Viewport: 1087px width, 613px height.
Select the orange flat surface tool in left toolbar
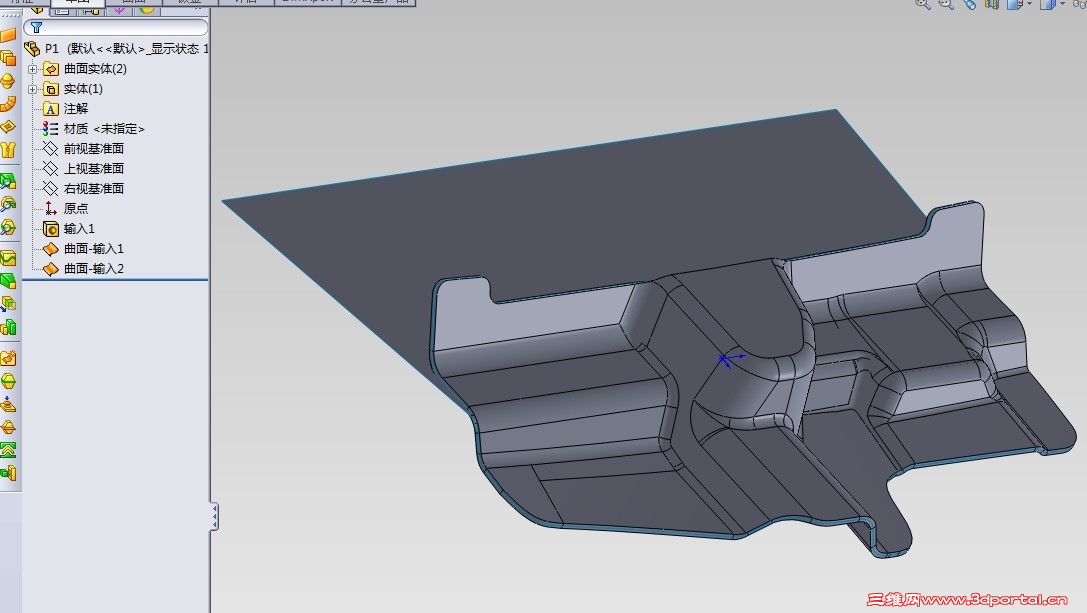click(8, 36)
